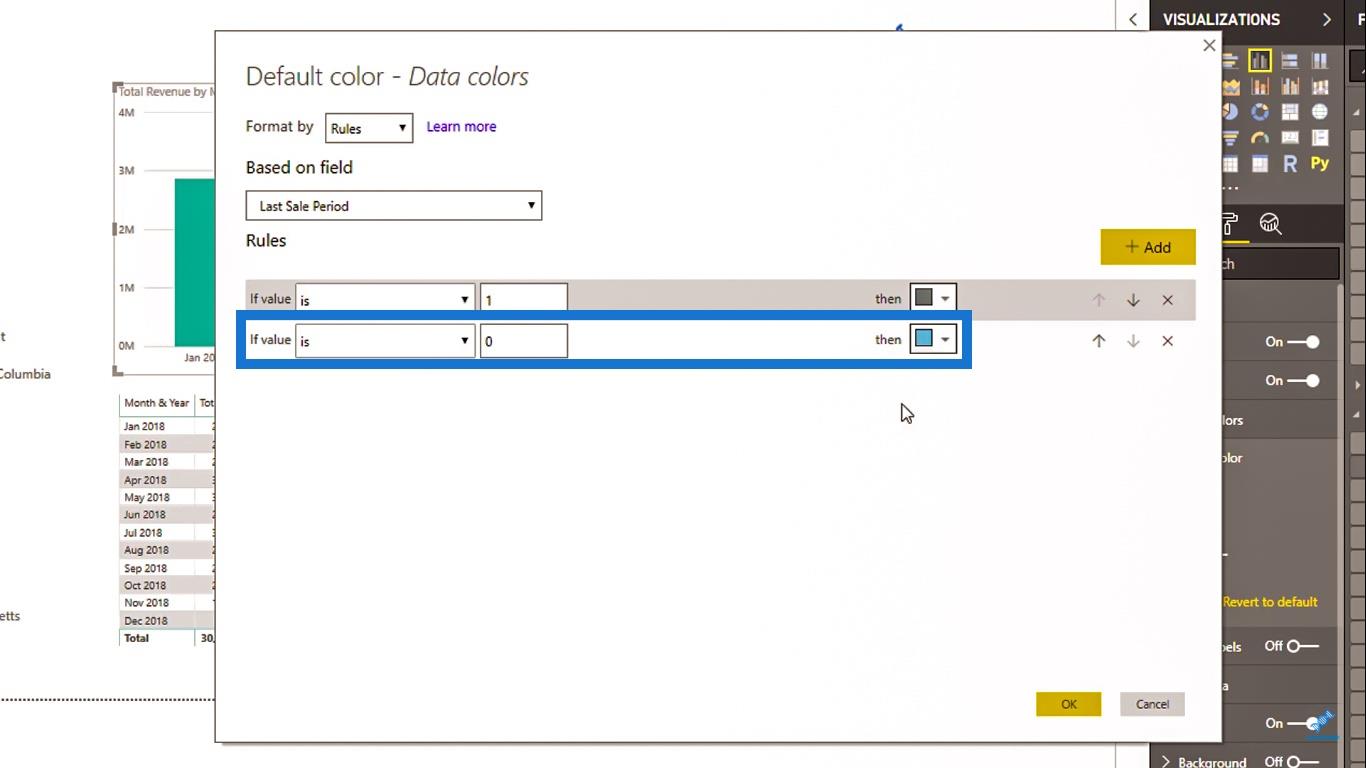This screenshot has width=1366, height=768.
Task: Enable the Off switch below Revert to default
Action: pyautogui.click(x=1303, y=646)
